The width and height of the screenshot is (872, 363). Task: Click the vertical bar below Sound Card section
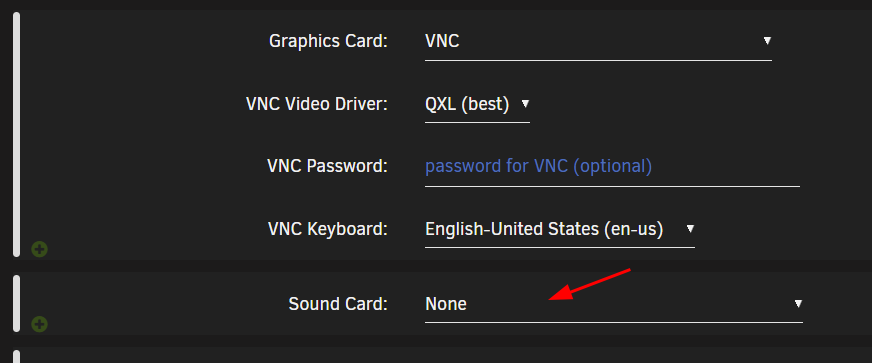17,356
